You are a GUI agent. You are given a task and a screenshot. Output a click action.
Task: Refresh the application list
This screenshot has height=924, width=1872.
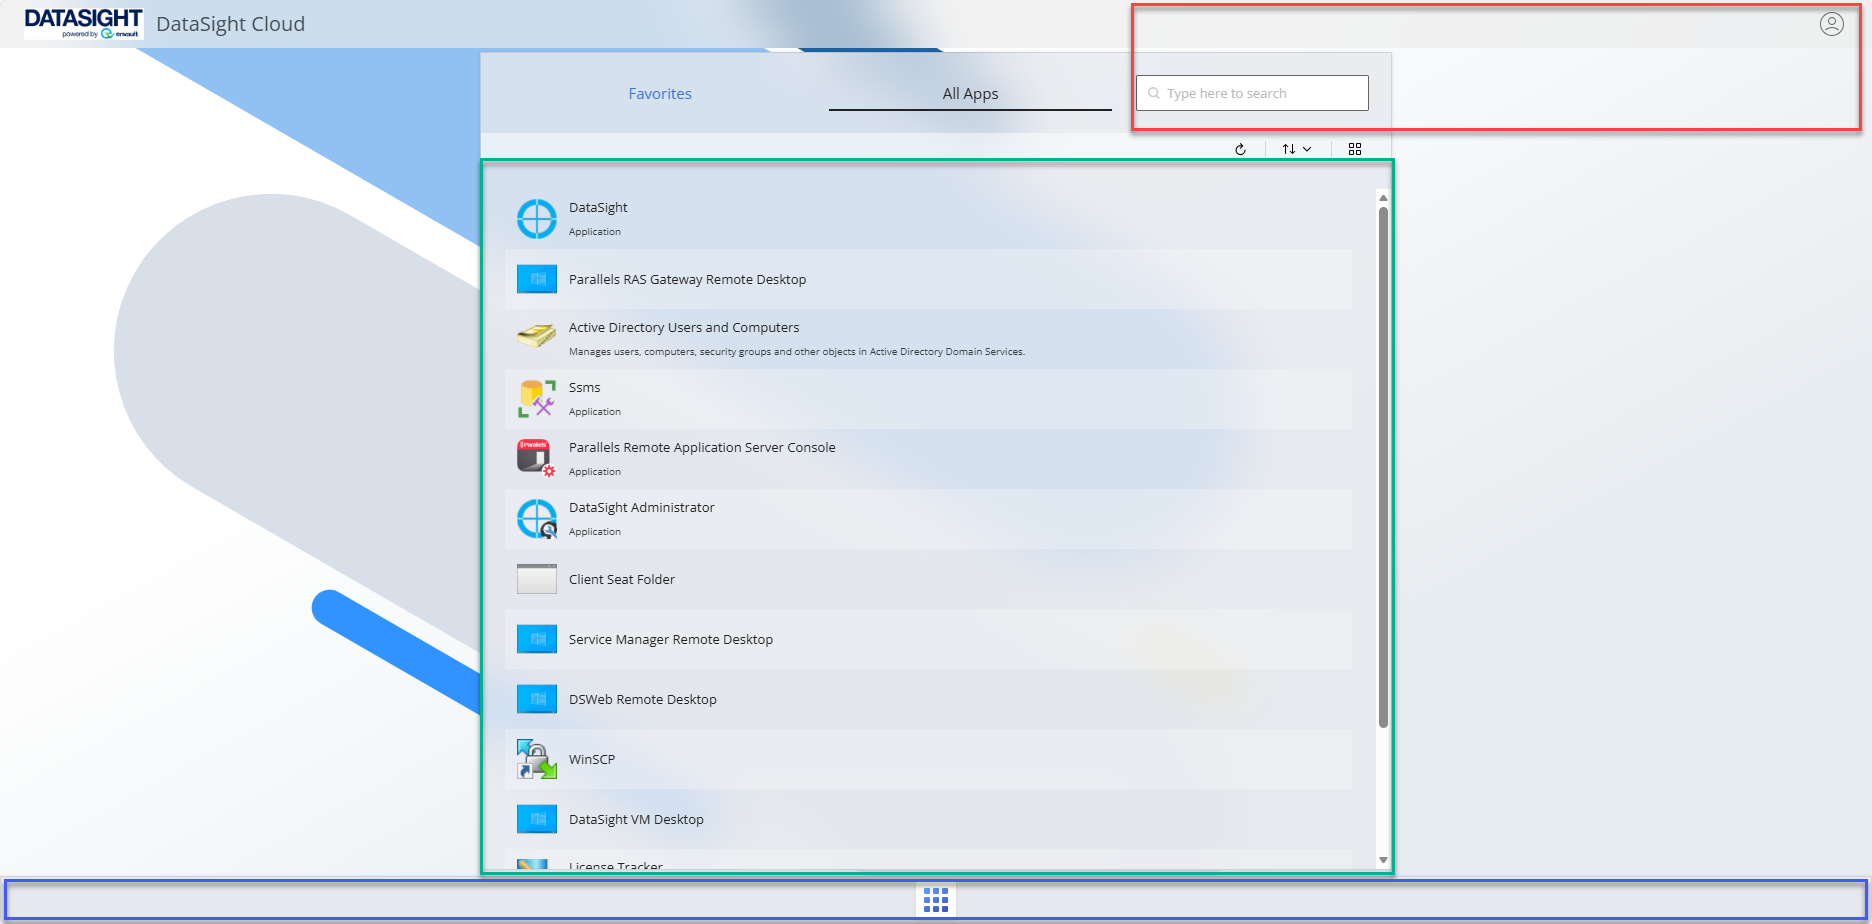coord(1240,149)
